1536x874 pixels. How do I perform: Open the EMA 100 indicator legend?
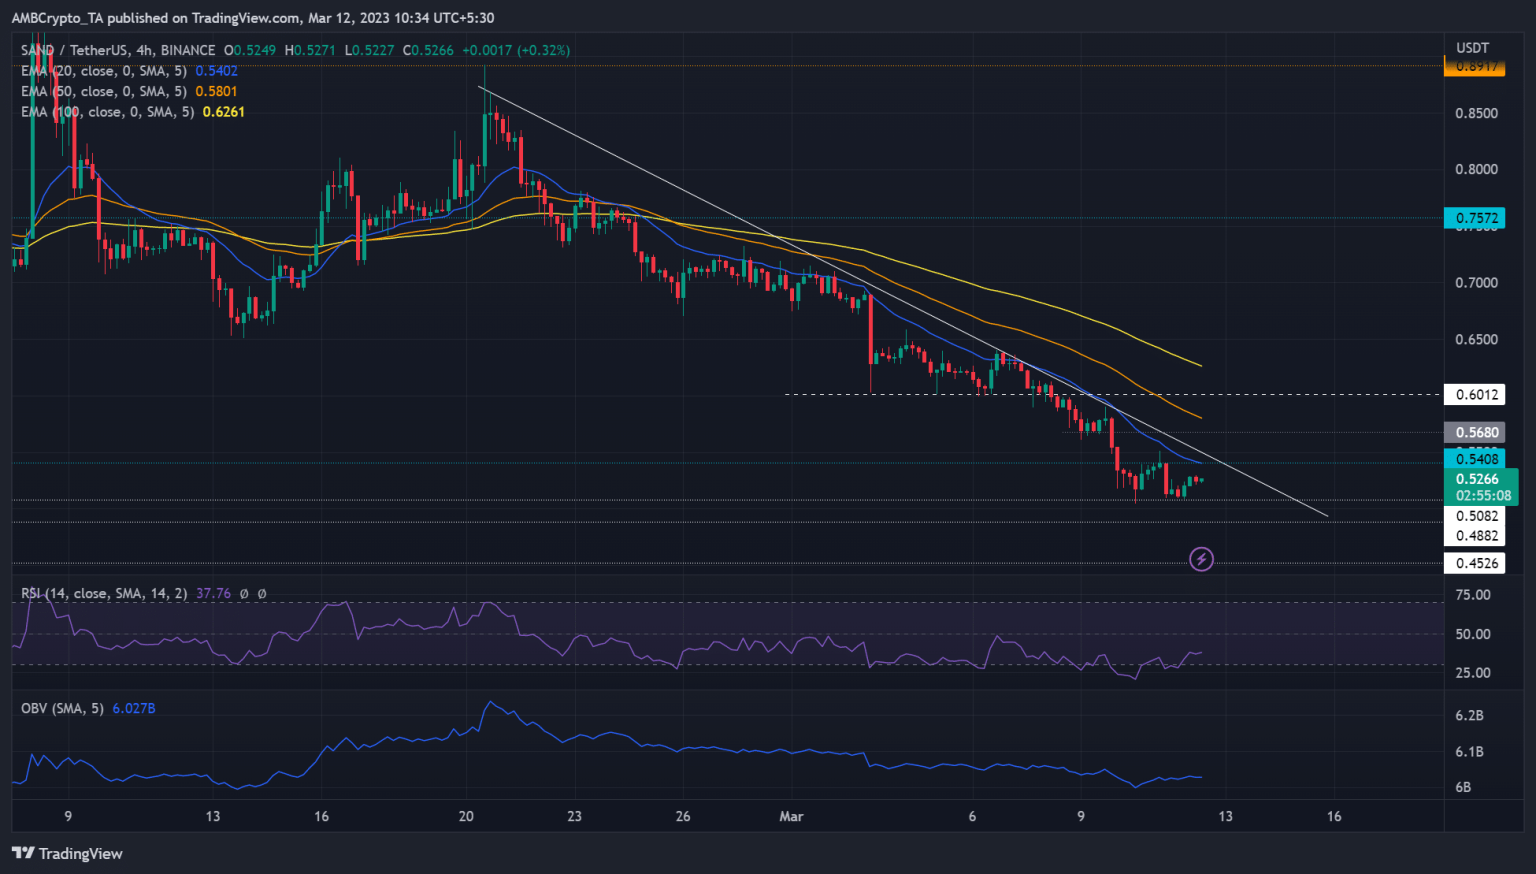108,112
